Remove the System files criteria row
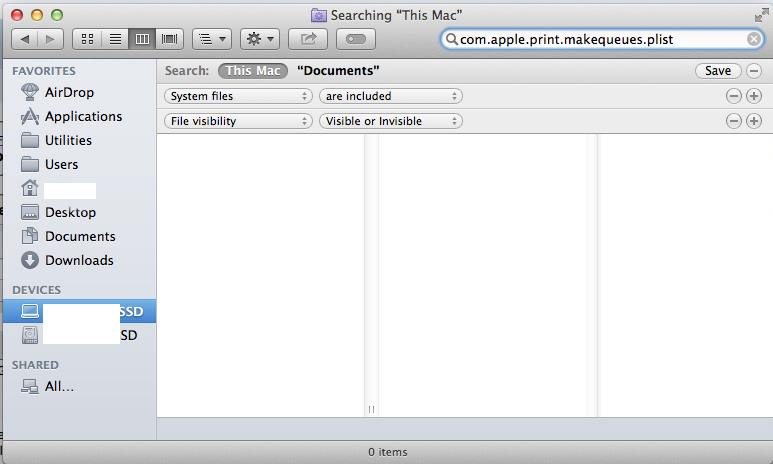Screen dimensions: 773x464 point(734,96)
